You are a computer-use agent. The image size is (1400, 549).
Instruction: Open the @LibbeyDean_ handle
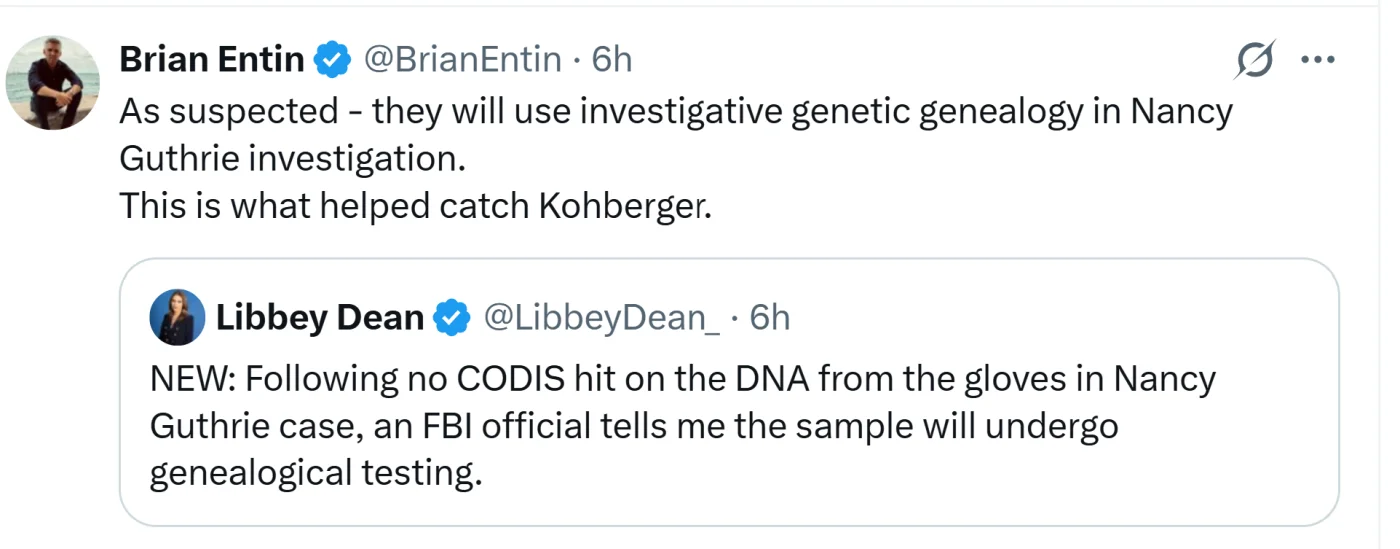601,318
